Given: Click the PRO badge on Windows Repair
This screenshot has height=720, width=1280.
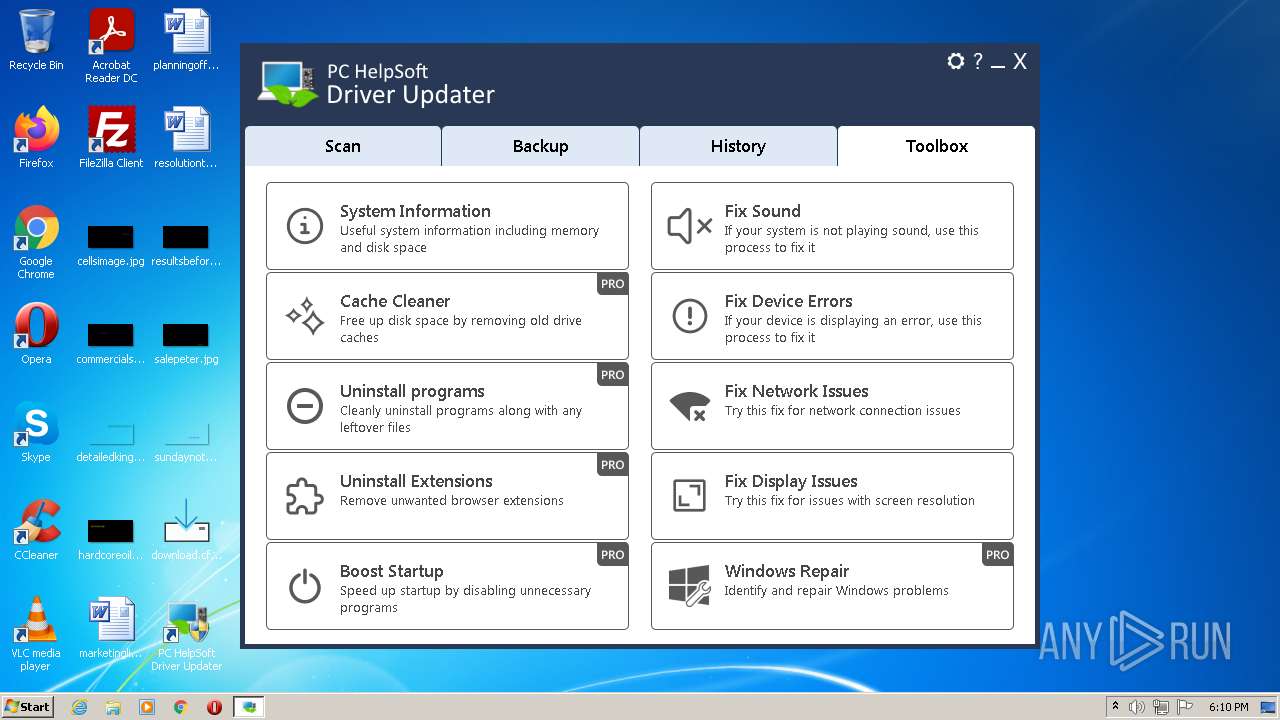Looking at the screenshot, I should [997, 554].
